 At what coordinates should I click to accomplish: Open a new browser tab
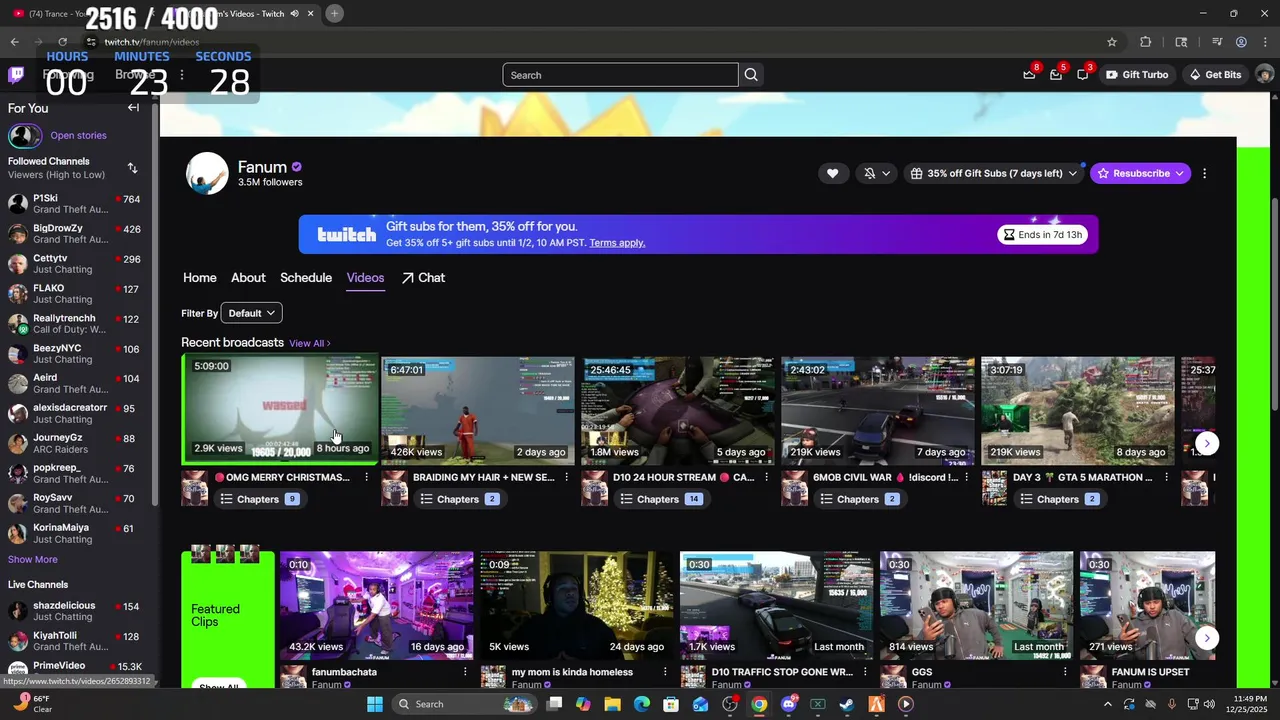coord(334,13)
